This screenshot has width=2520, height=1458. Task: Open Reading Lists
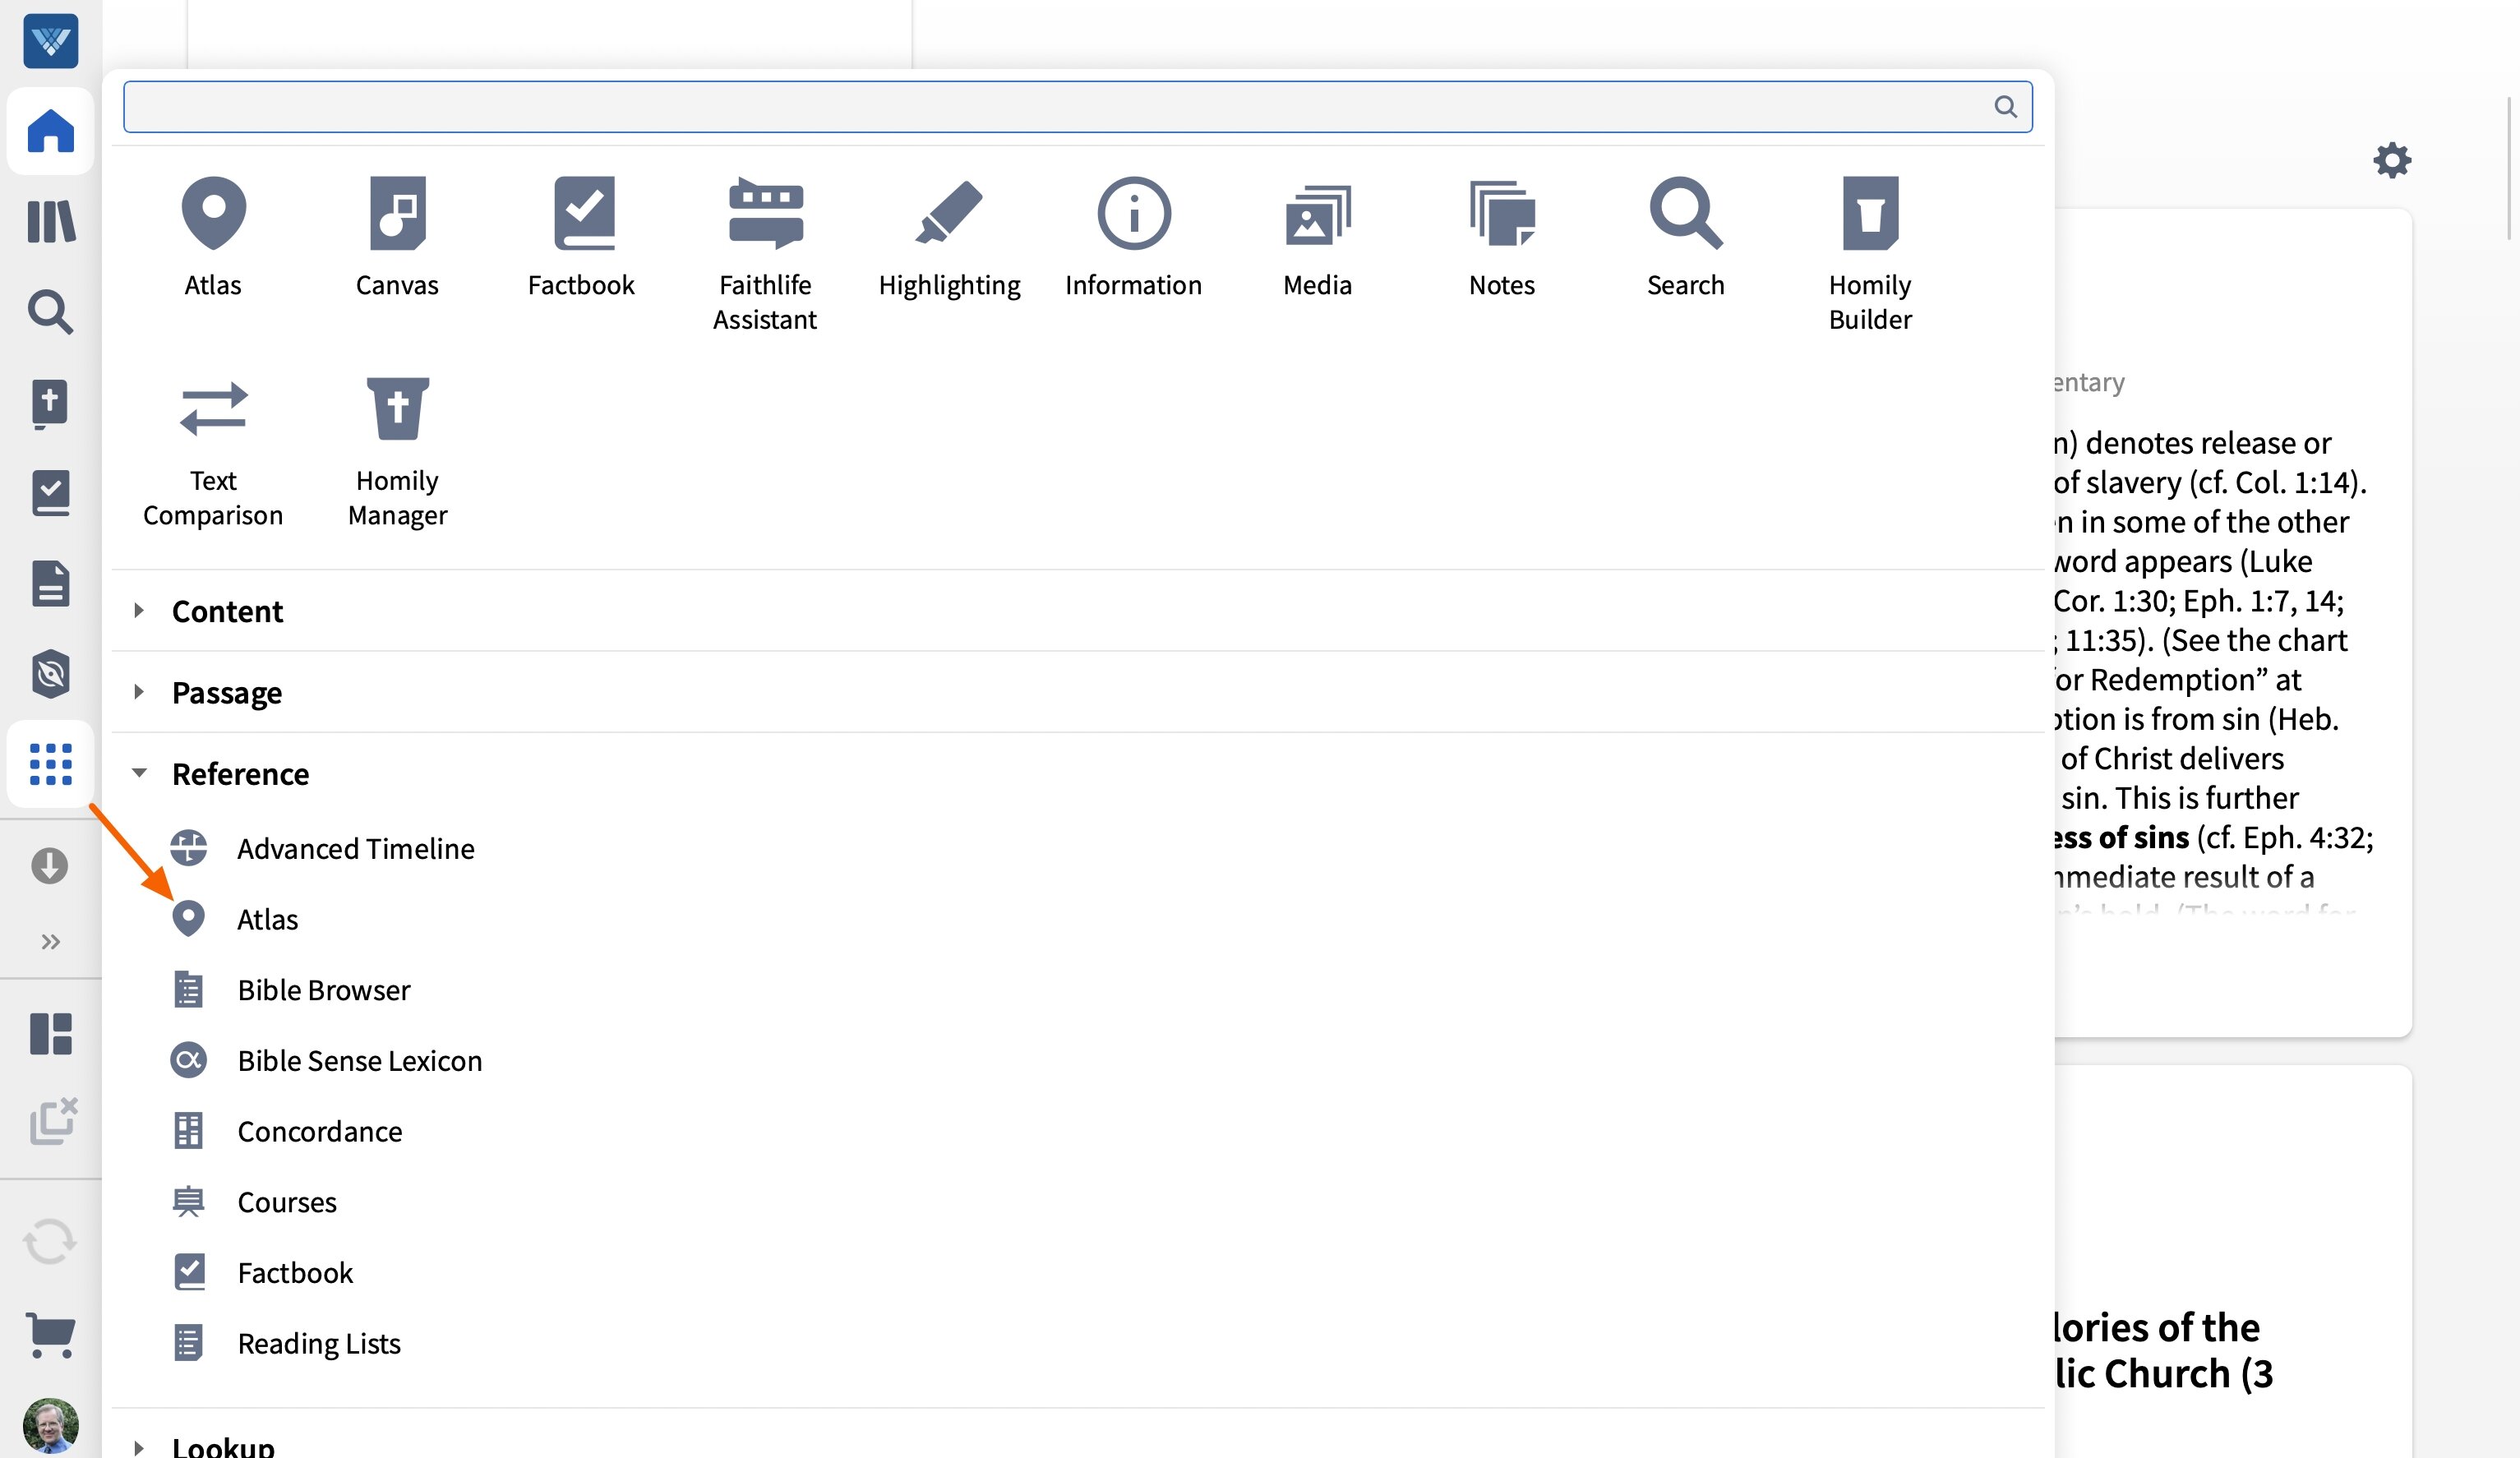[318, 1343]
